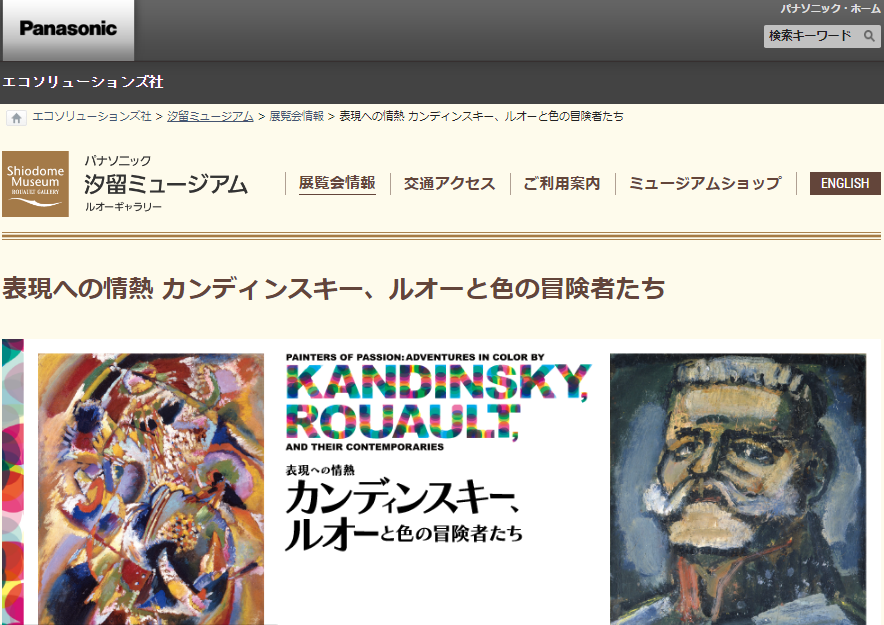Click the Panasonic logo
This screenshot has width=884, height=625.
(68, 29)
